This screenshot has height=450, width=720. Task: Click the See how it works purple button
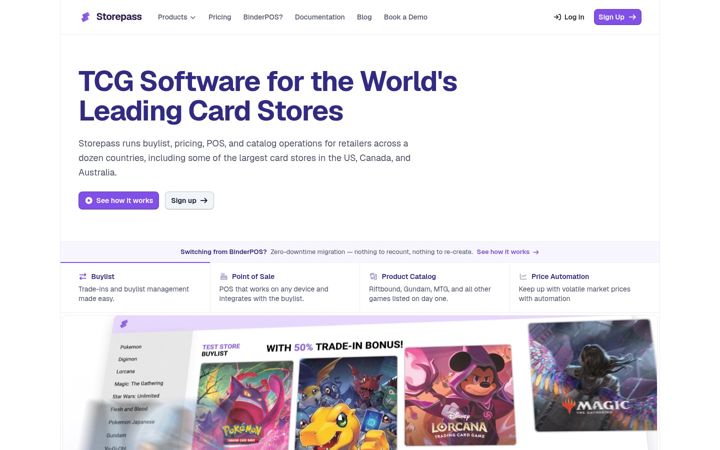click(x=118, y=201)
